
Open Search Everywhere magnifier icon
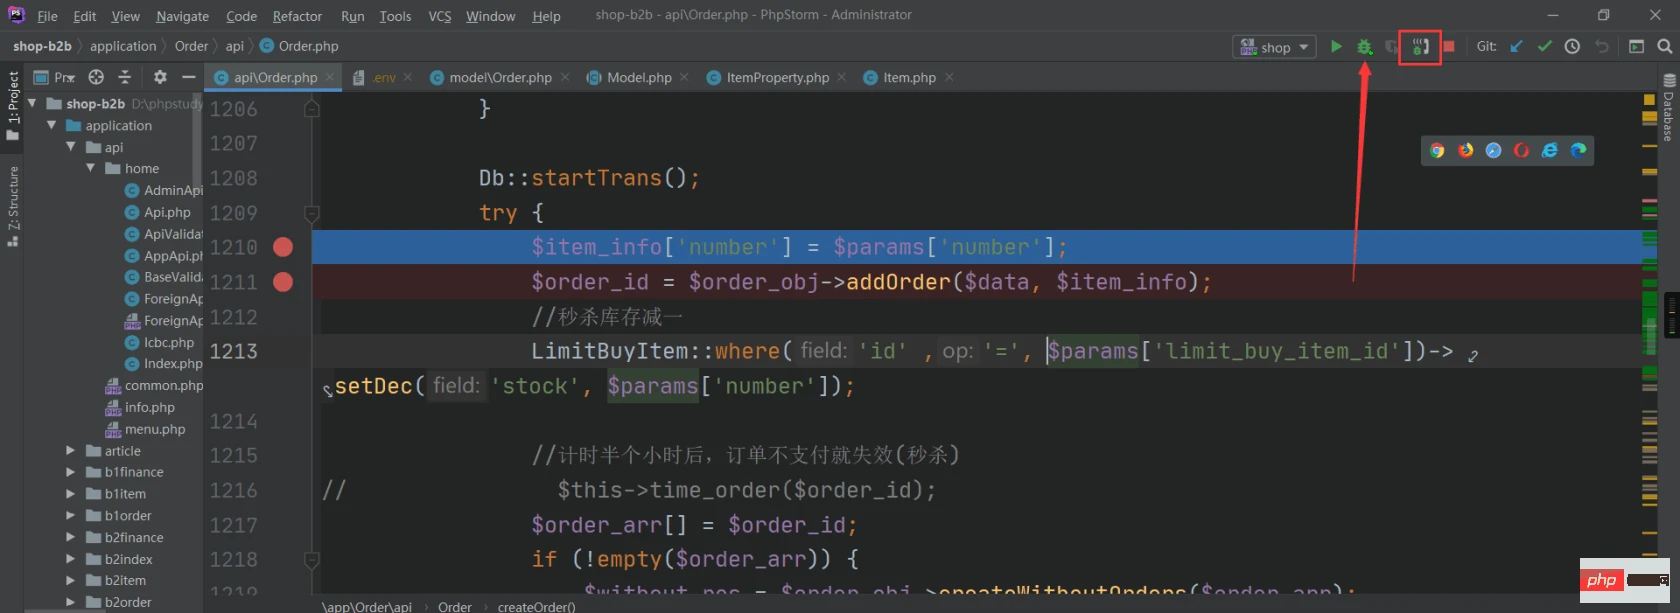coord(1665,47)
